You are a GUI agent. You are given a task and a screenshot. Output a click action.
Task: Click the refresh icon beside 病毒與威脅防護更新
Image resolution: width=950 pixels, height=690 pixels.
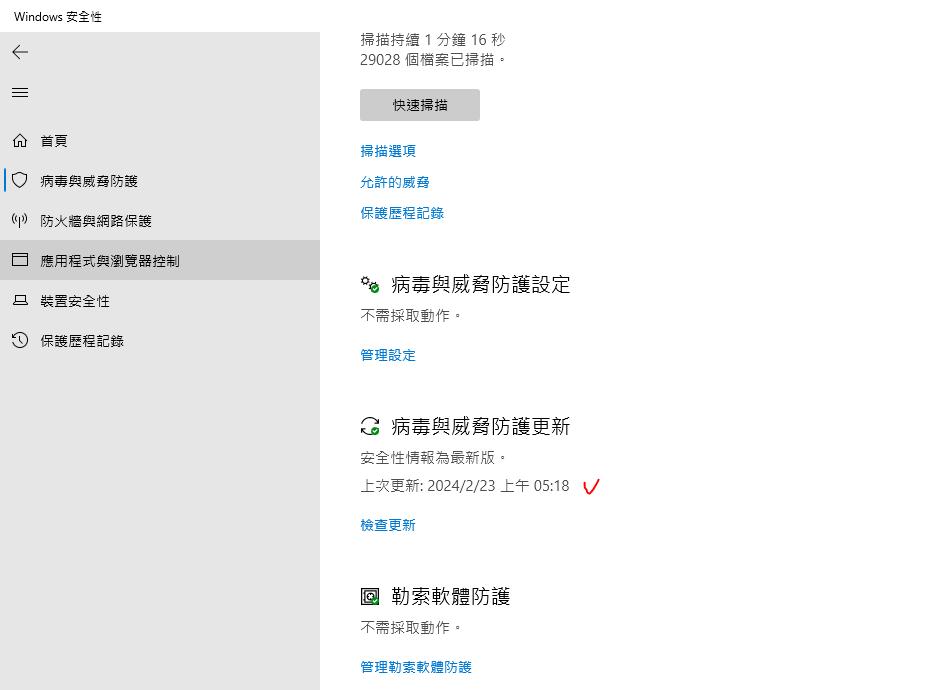point(370,427)
